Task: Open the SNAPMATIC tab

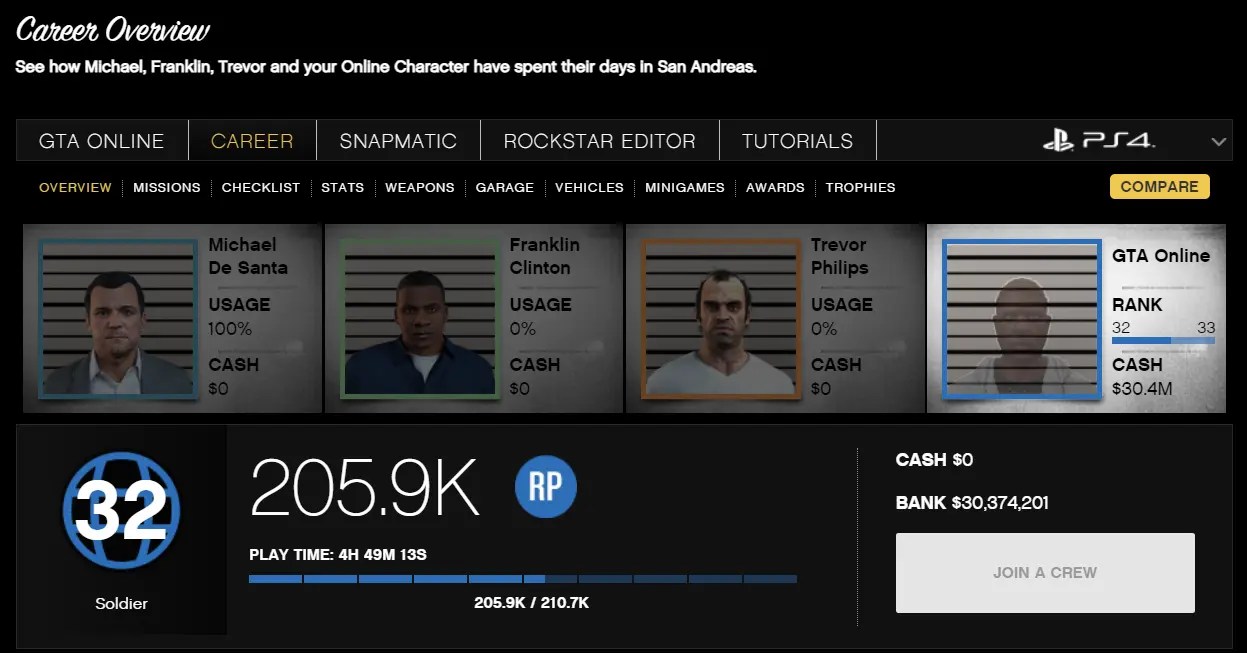Action: 398,140
